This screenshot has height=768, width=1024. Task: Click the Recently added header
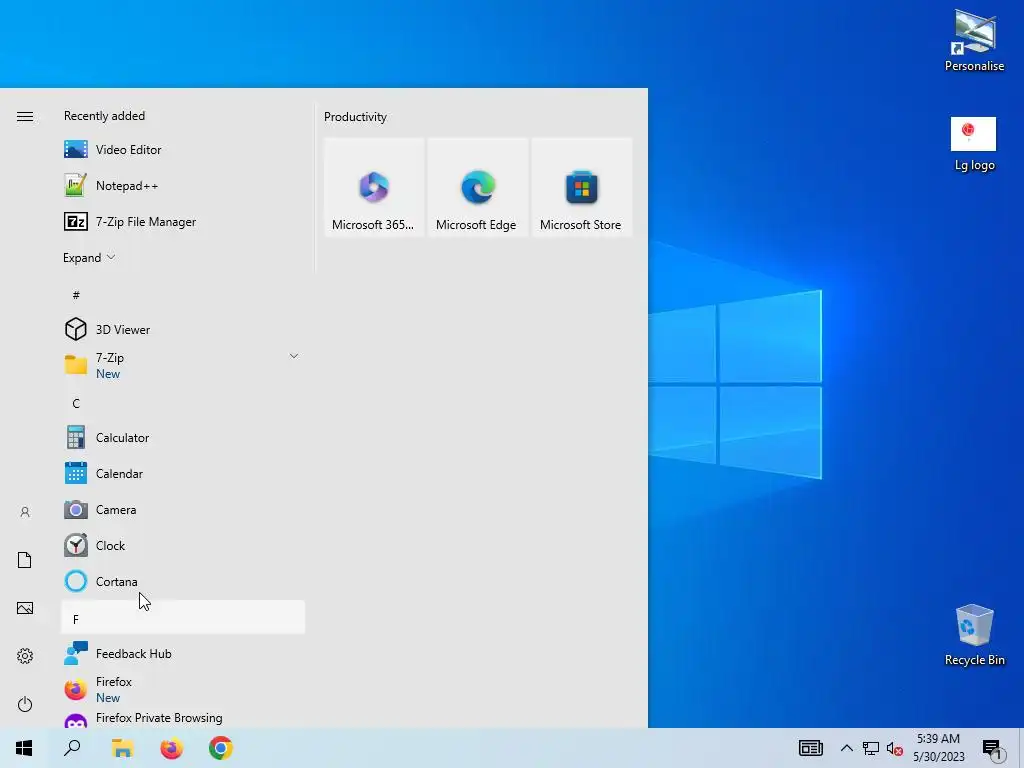tap(104, 116)
